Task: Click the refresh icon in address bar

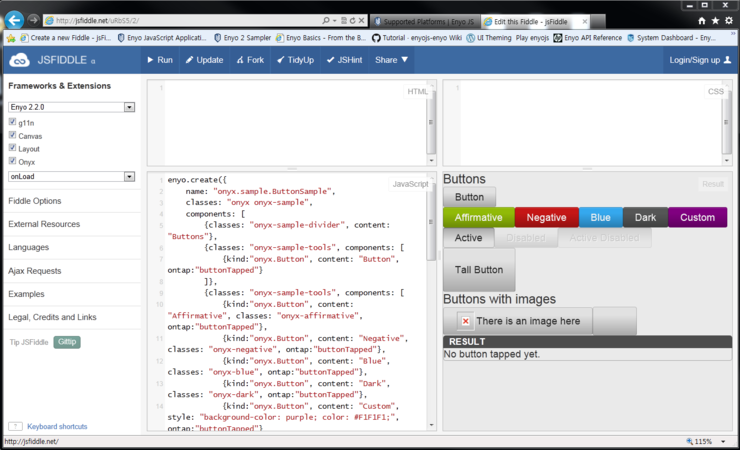Action: [x=353, y=20]
